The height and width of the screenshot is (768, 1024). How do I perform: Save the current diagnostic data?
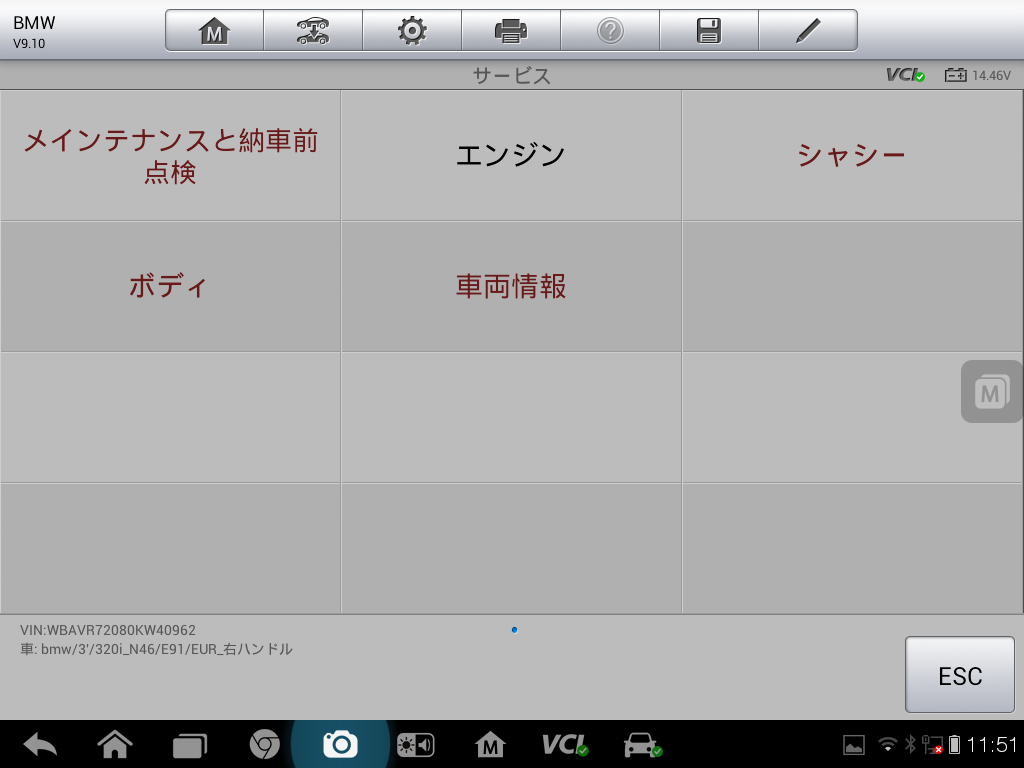pos(709,30)
